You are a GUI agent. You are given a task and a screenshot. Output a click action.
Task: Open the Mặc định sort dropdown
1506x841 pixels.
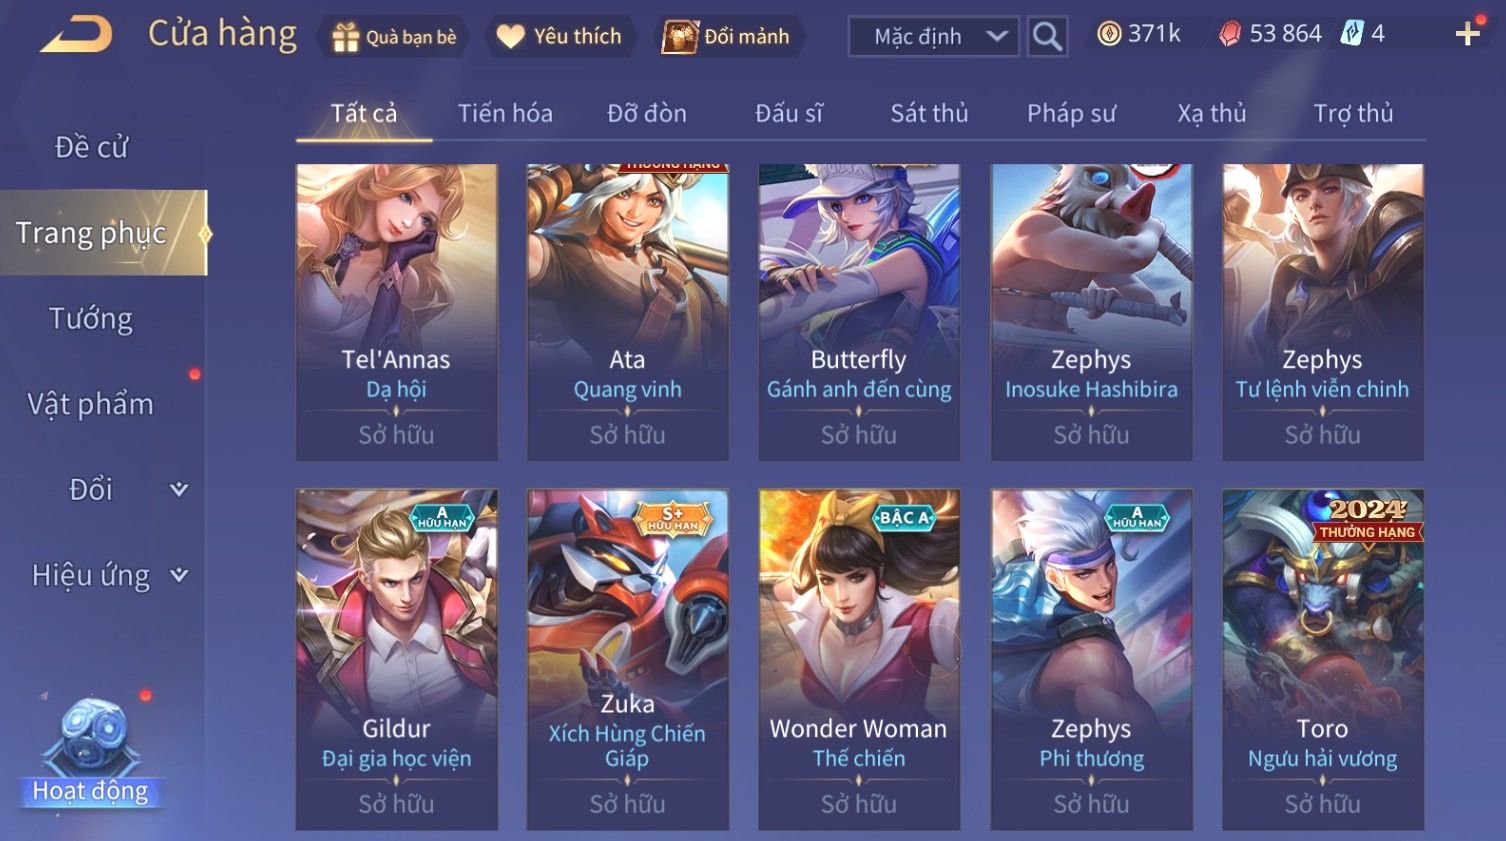click(x=934, y=37)
